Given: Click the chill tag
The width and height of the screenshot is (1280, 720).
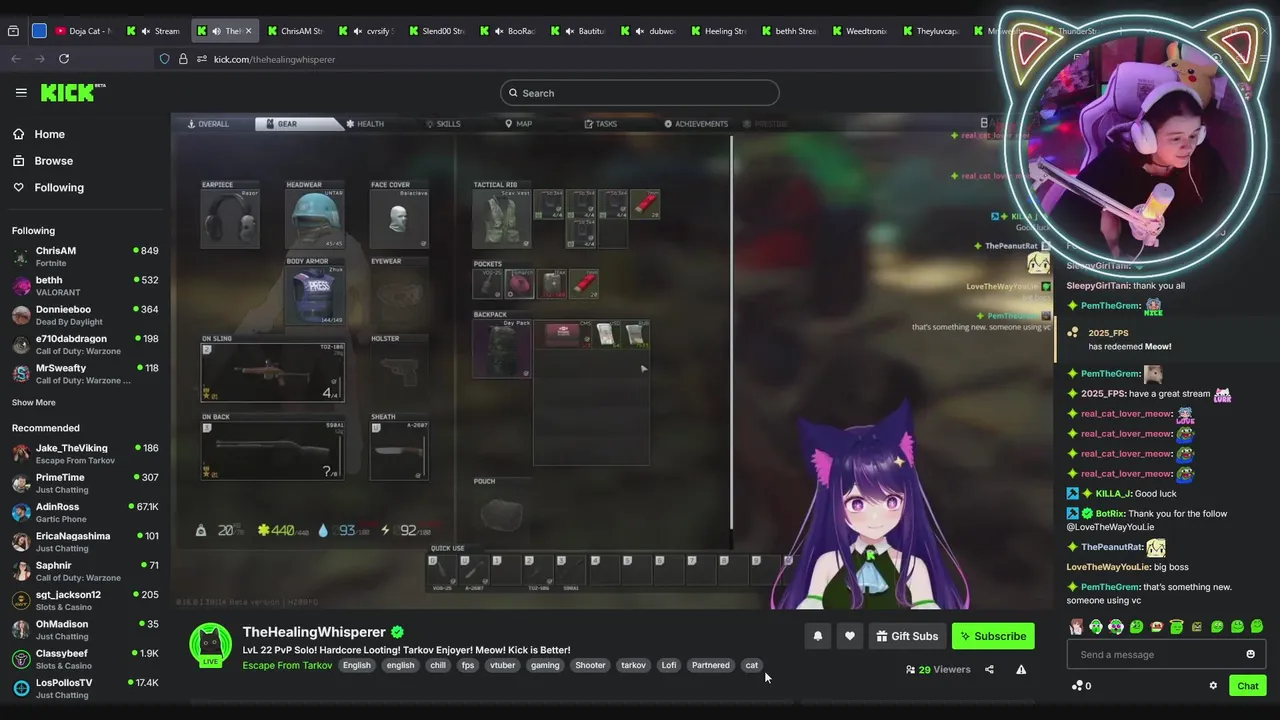Looking at the screenshot, I should click(x=438, y=665).
